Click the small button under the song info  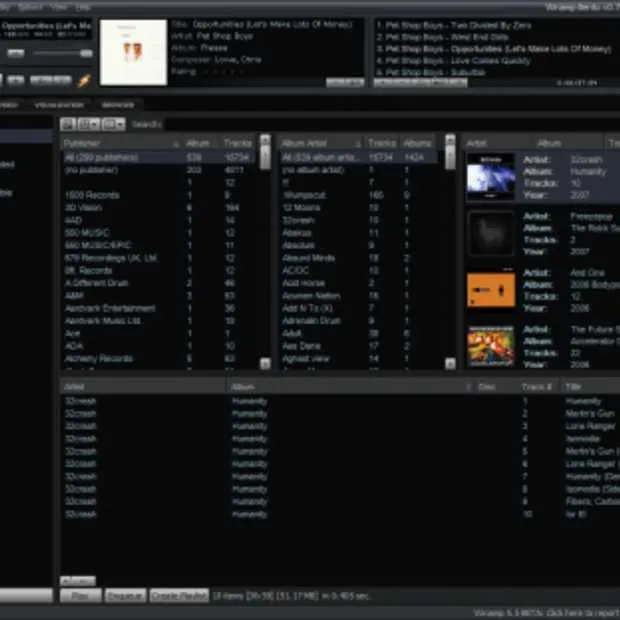coord(345,82)
